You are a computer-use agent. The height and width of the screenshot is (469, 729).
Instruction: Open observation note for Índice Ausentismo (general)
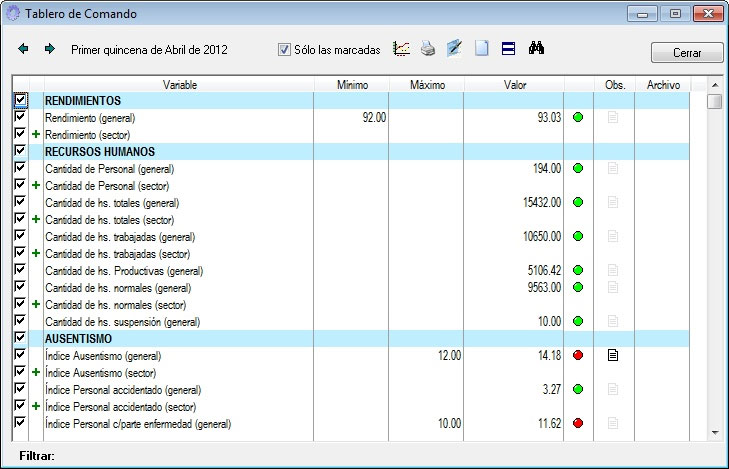click(613, 355)
